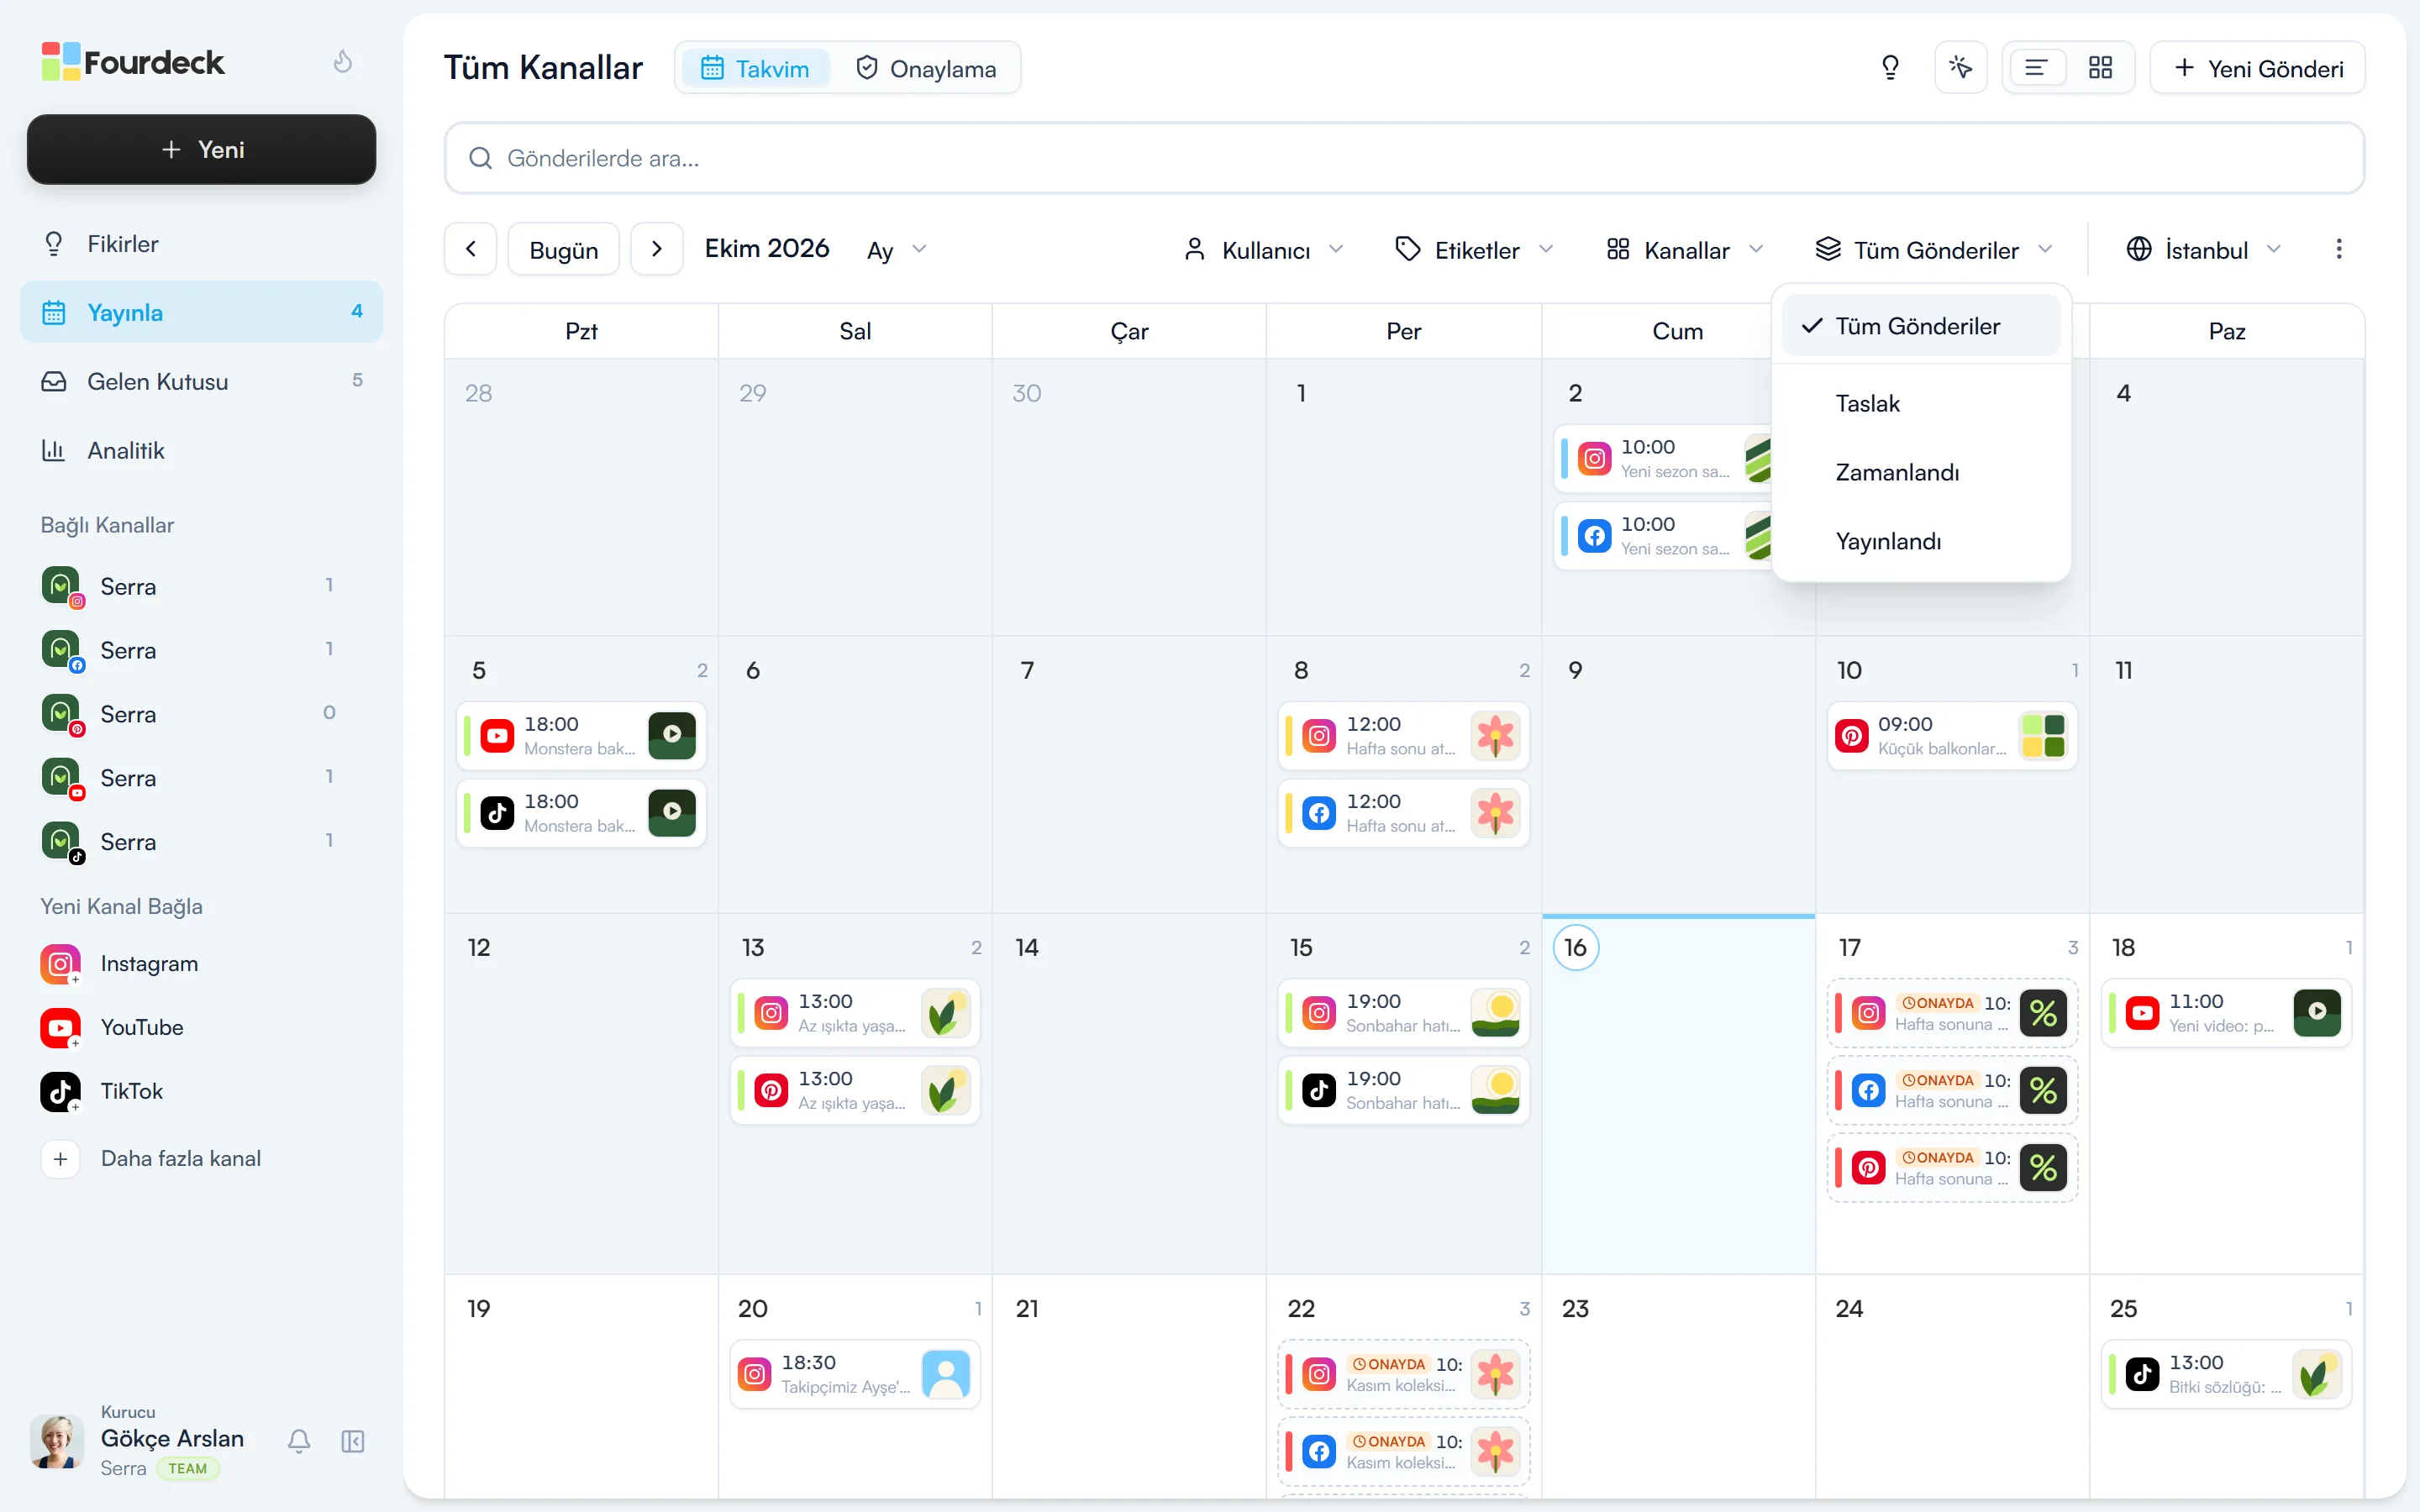Viewport: 2420px width, 1512px height.
Task: Open Gökçe Arslan profile avatar
Action: coord(57,1441)
